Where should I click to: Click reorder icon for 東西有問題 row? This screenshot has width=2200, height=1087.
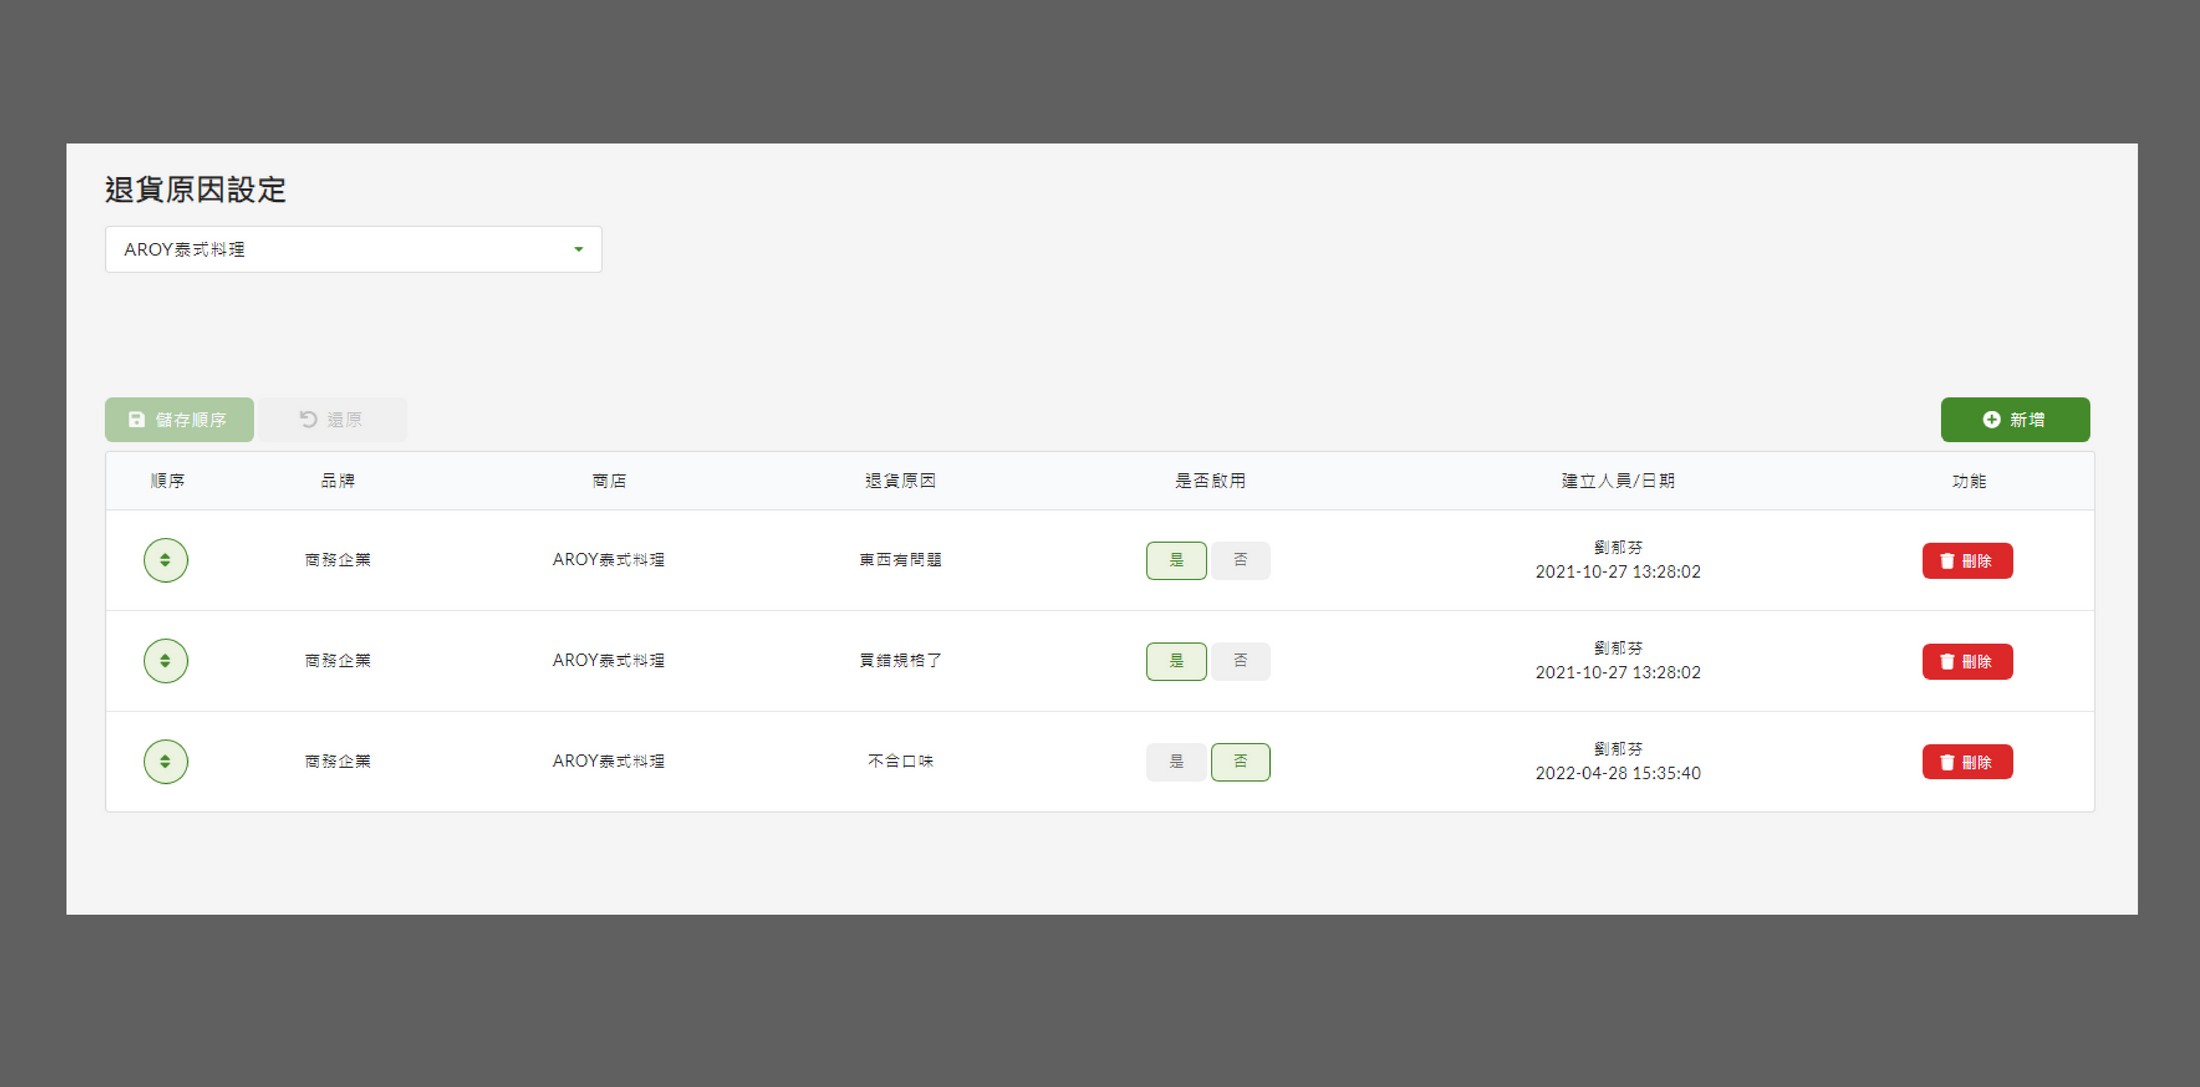(165, 560)
